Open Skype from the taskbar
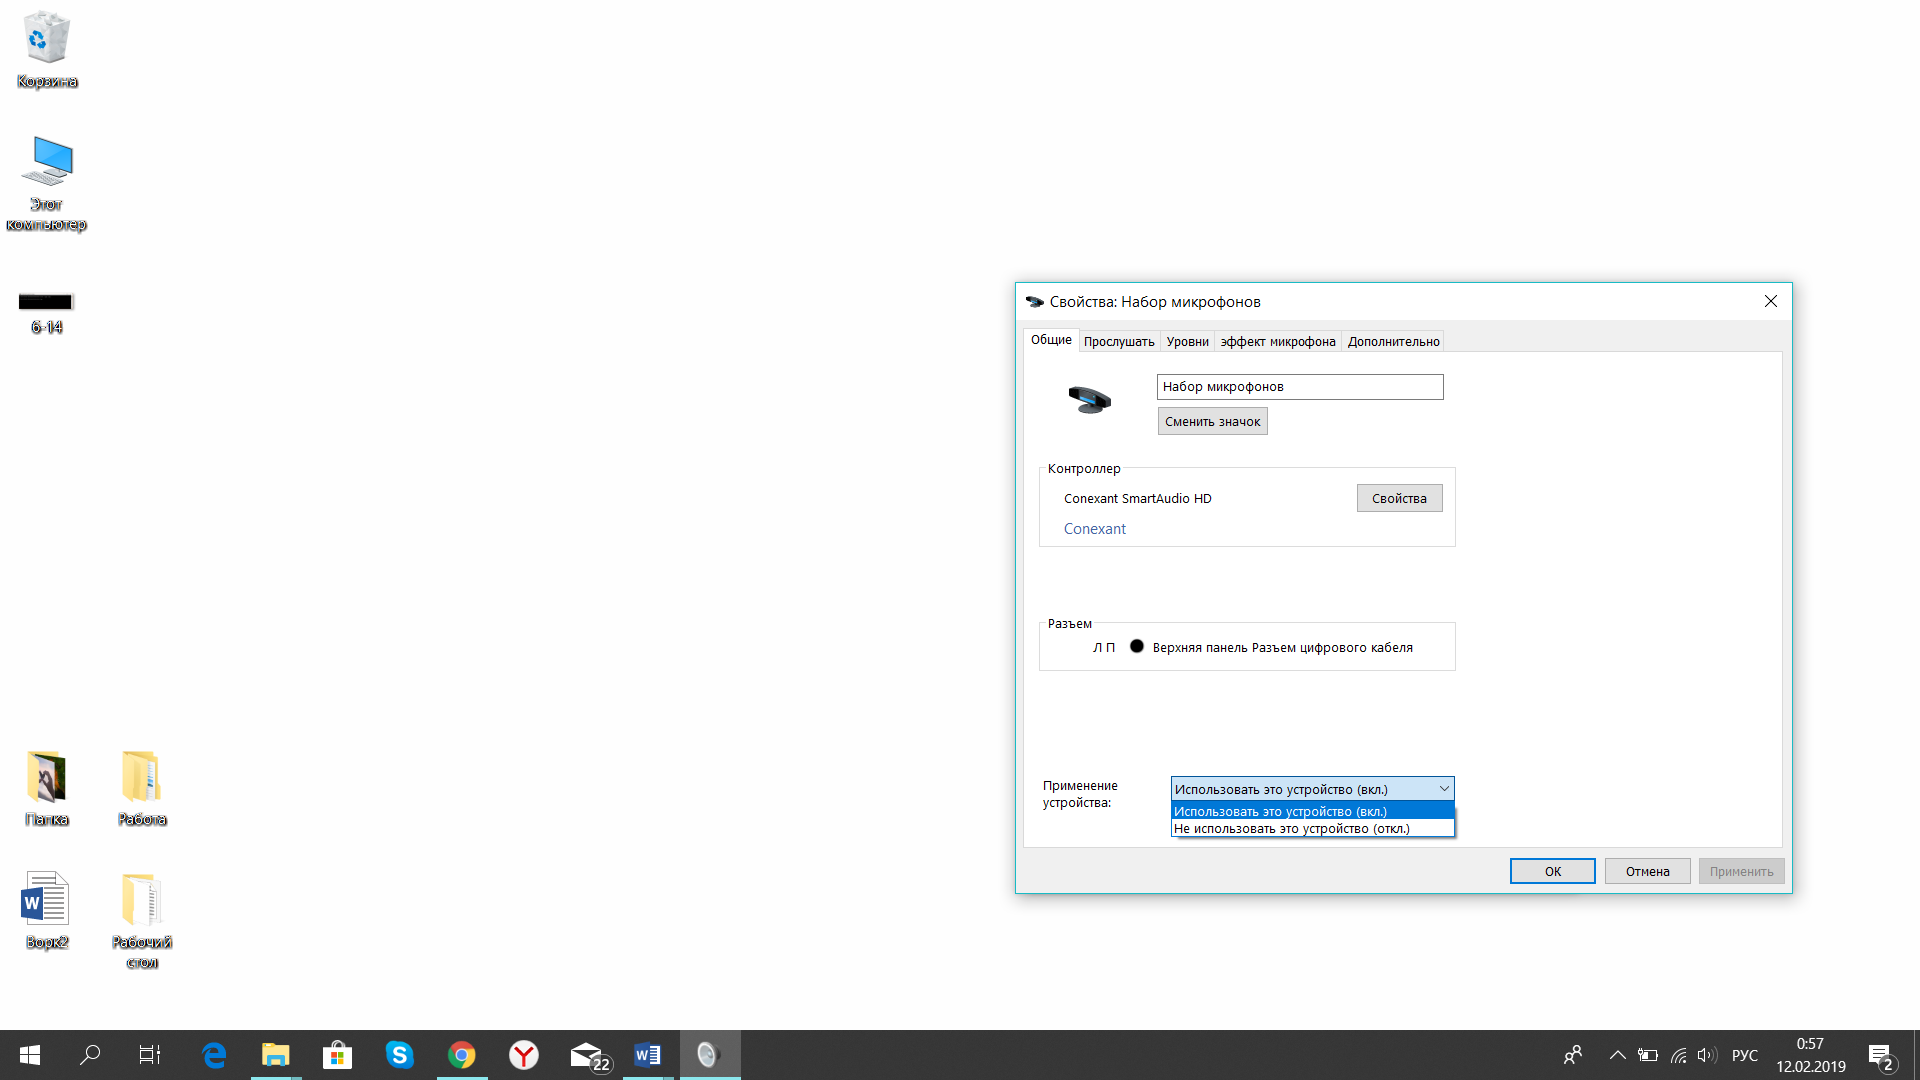Viewport: 1920px width, 1080px height. [x=400, y=1055]
